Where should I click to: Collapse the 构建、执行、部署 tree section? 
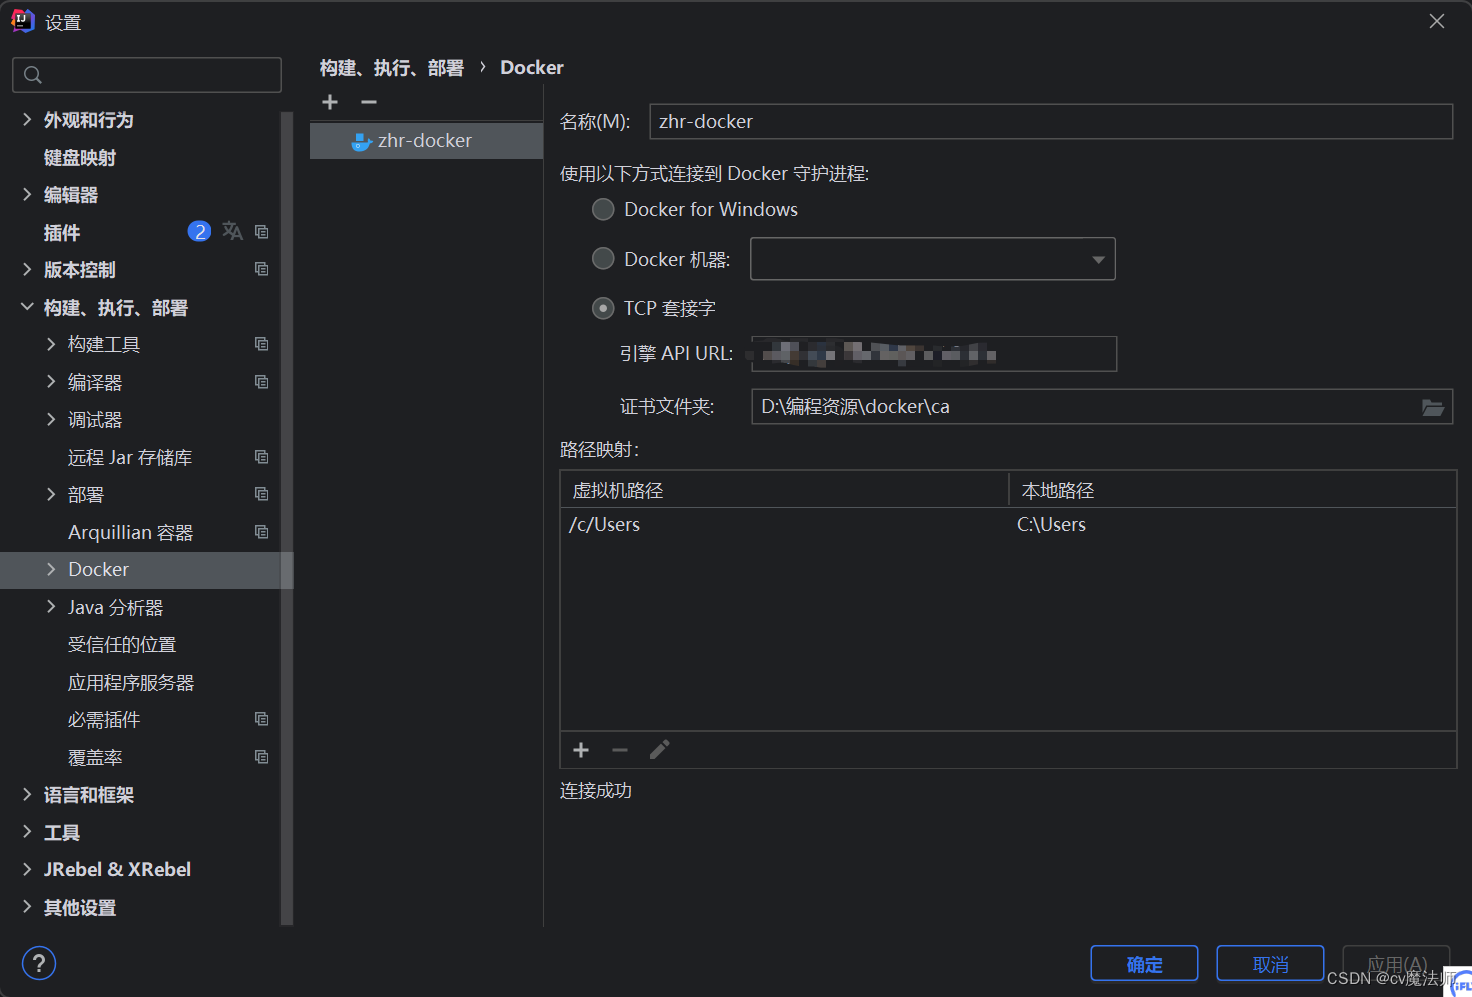pos(26,307)
